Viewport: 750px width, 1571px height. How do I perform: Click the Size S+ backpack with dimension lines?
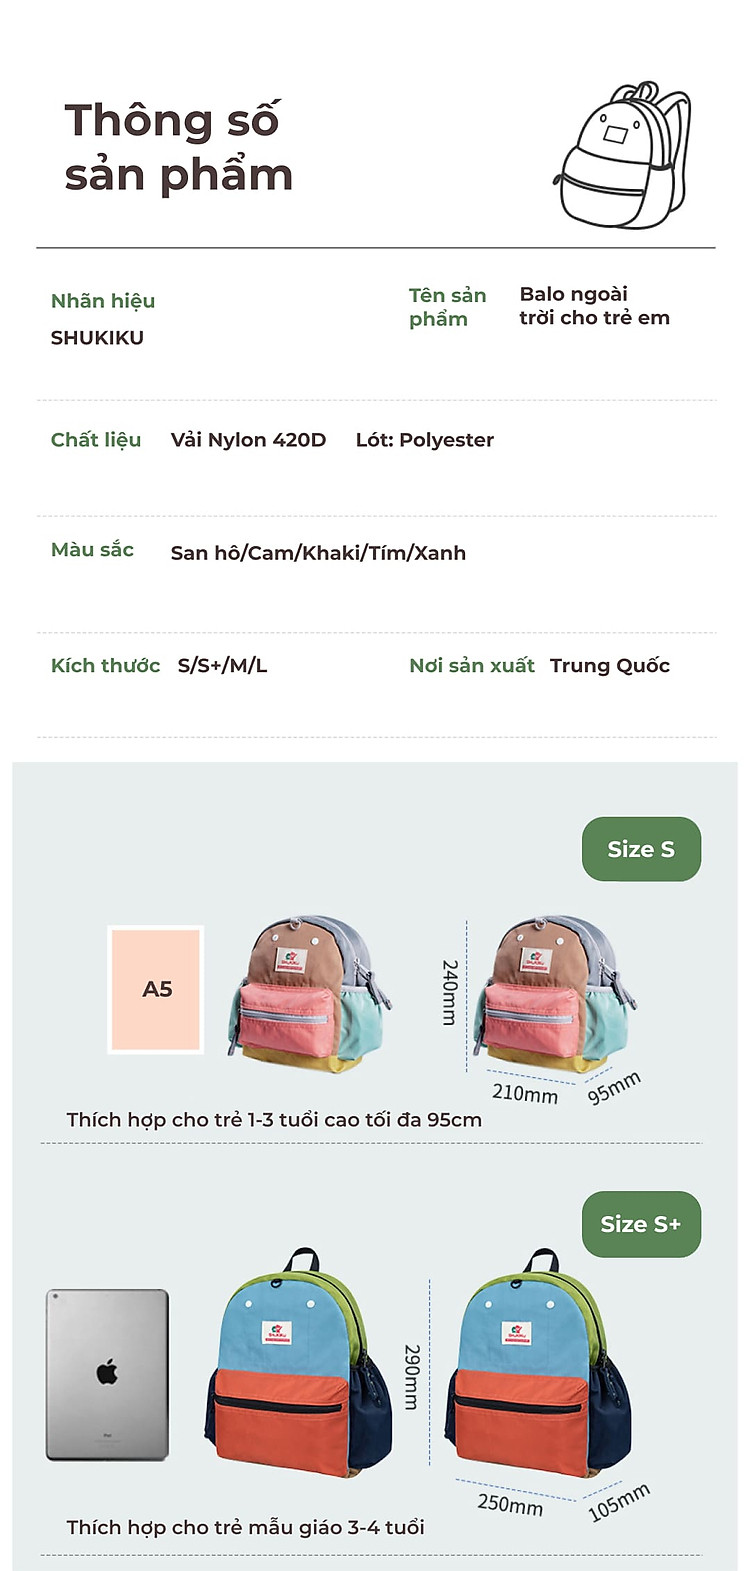[541, 1366]
